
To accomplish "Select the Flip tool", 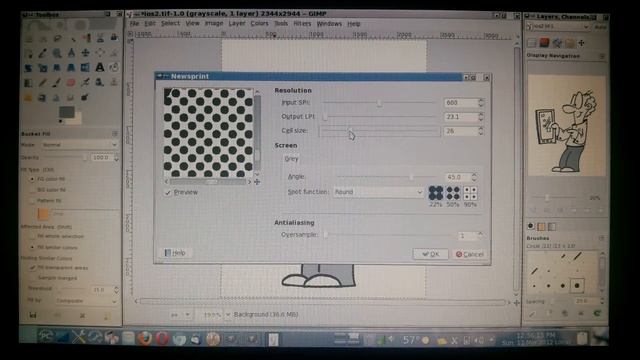I will click(86, 68).
